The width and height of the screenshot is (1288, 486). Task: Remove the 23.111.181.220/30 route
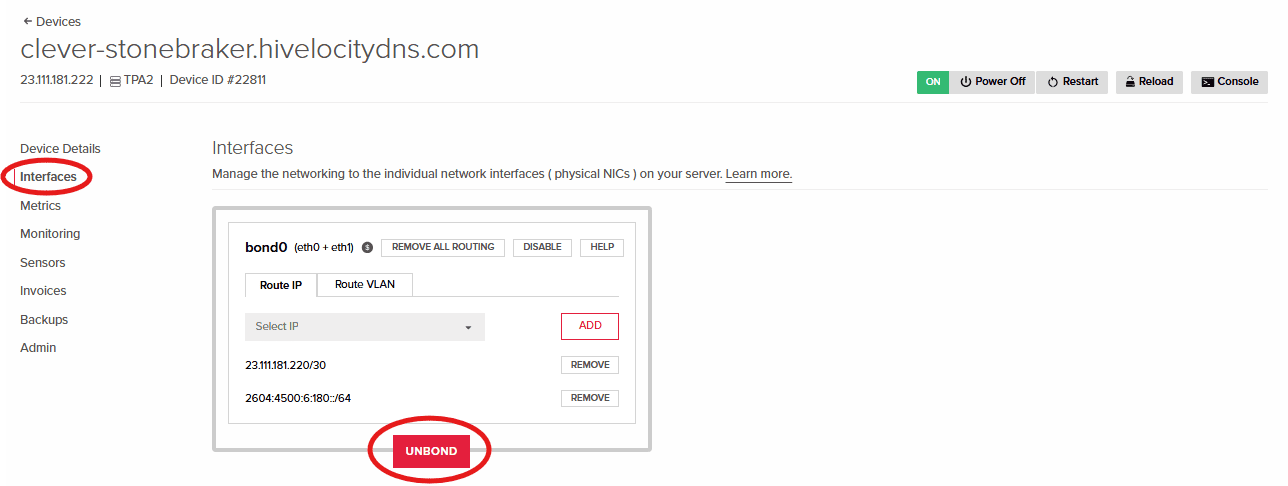(590, 365)
